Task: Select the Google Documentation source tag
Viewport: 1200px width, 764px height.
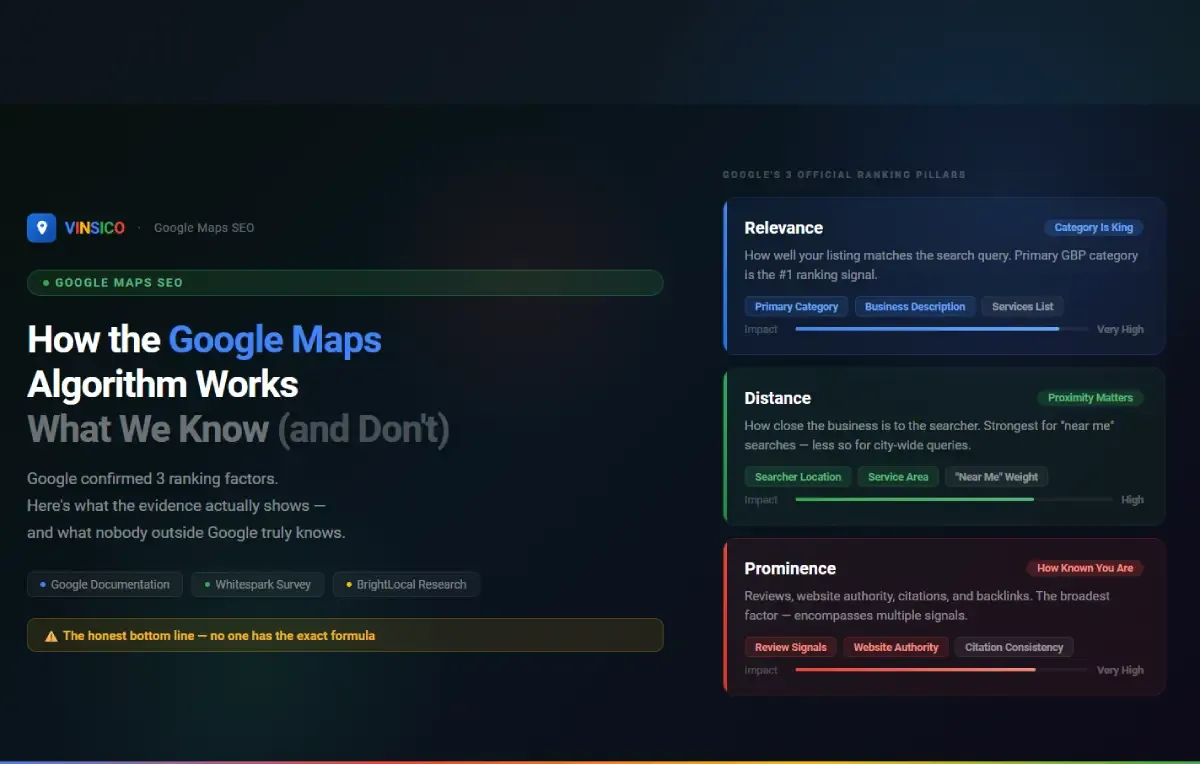Action: pos(105,585)
